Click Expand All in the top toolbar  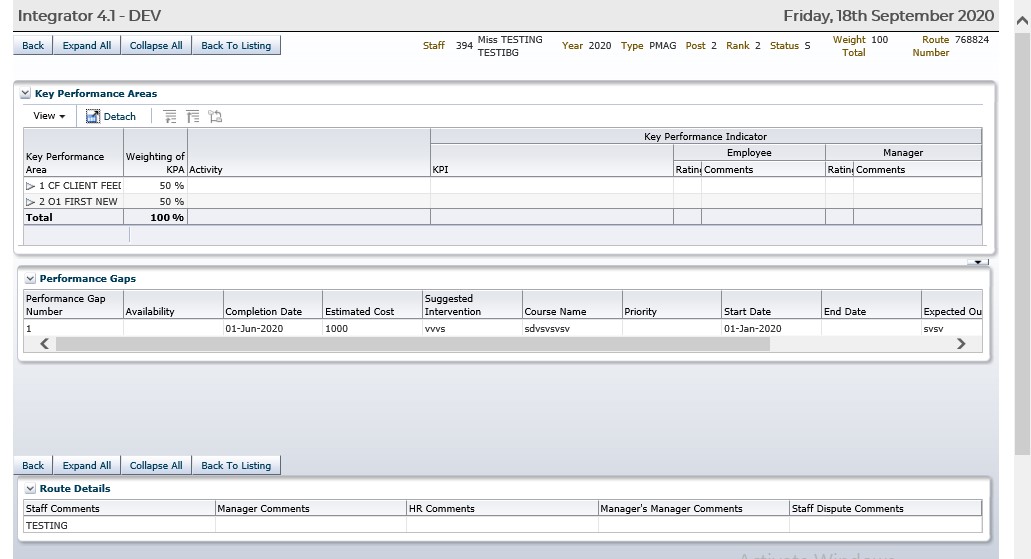(87, 46)
